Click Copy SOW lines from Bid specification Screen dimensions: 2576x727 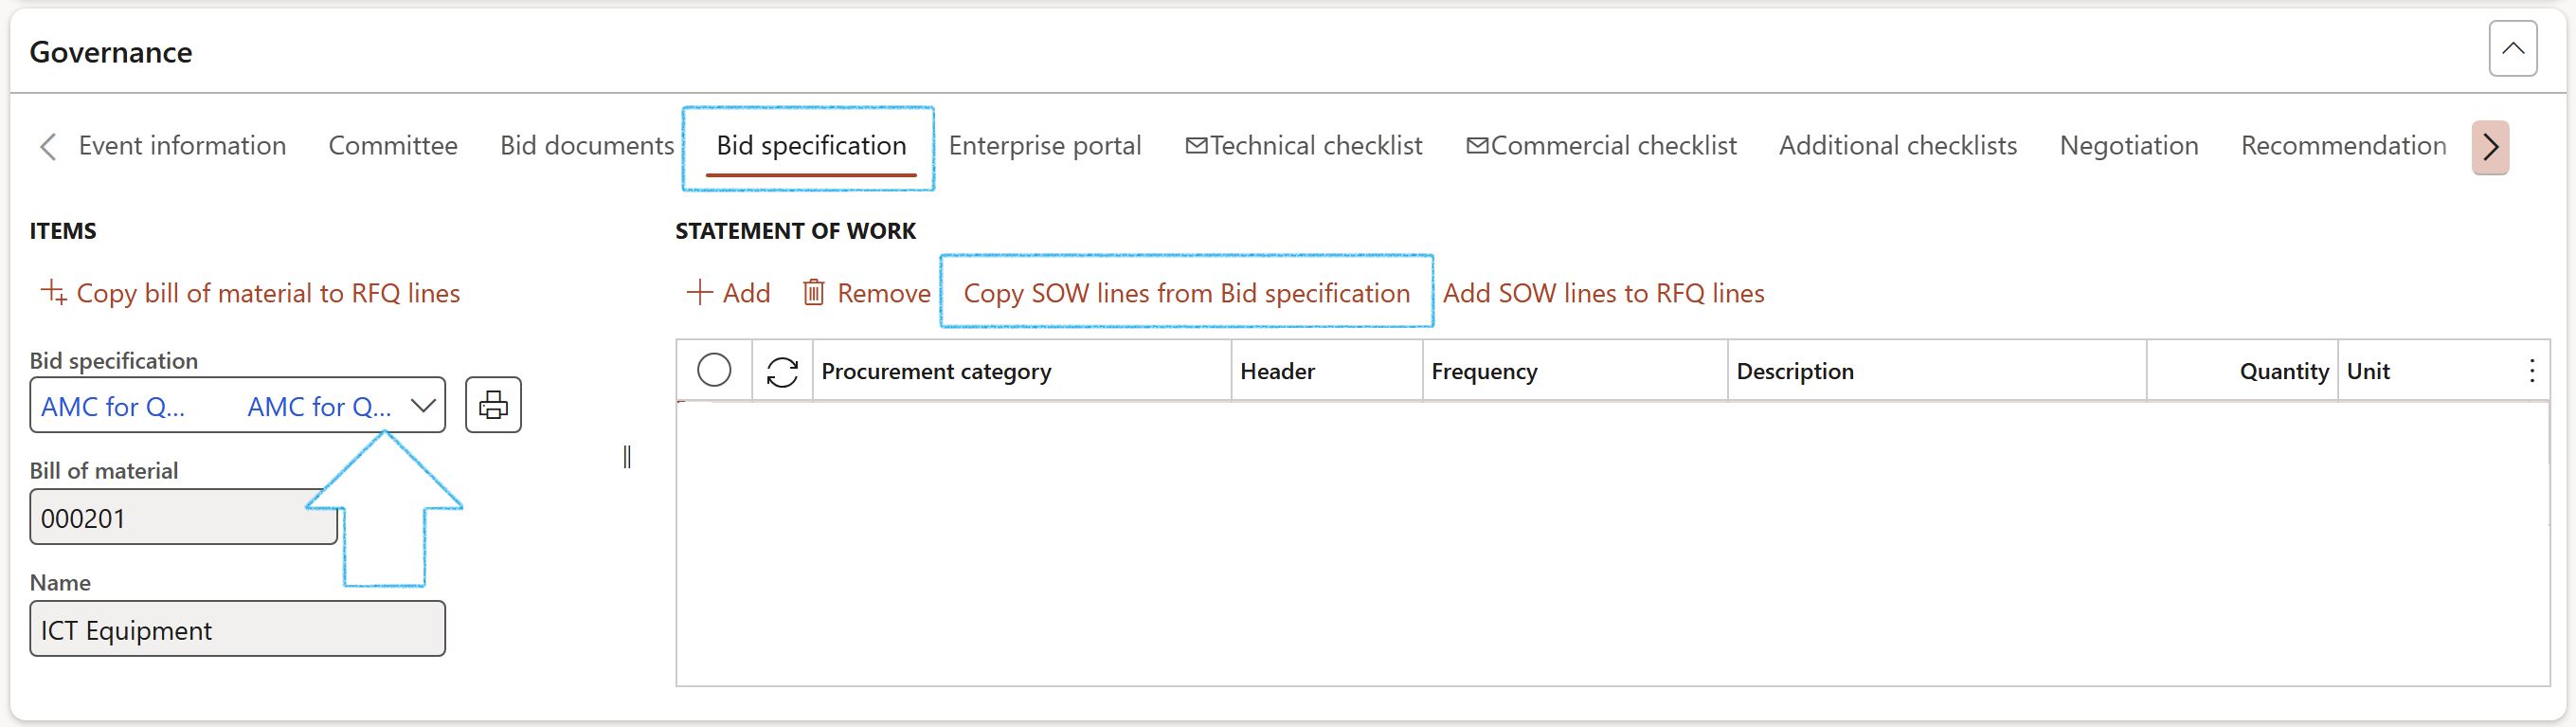click(x=1186, y=293)
